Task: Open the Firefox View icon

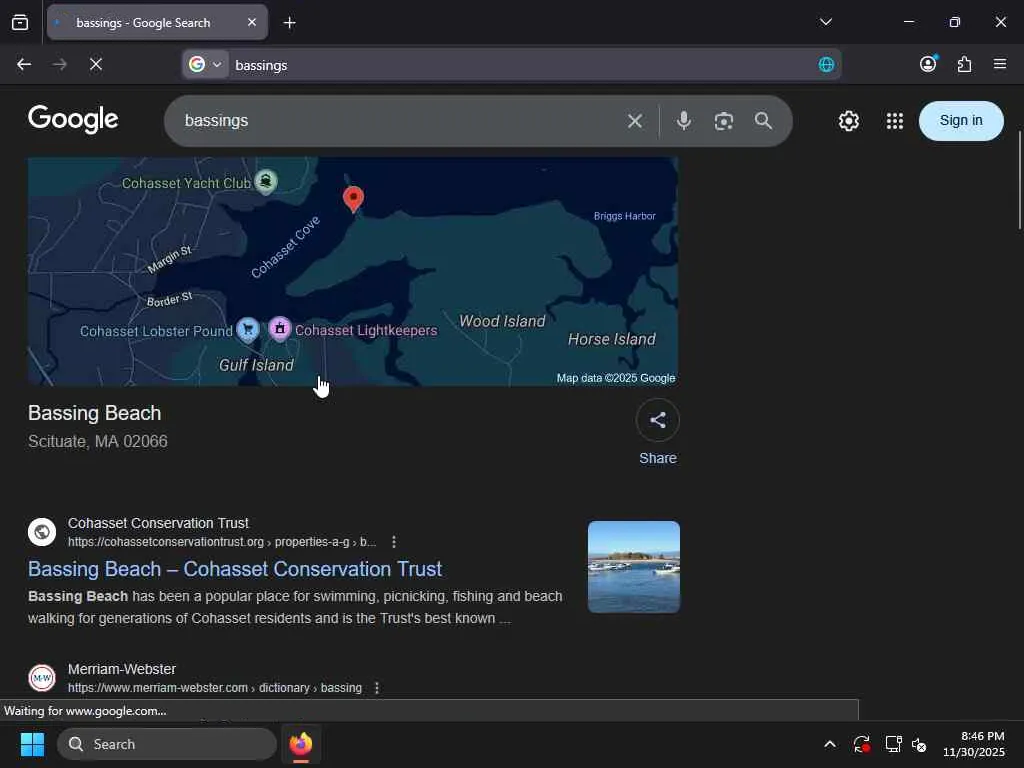Action: 20,23
